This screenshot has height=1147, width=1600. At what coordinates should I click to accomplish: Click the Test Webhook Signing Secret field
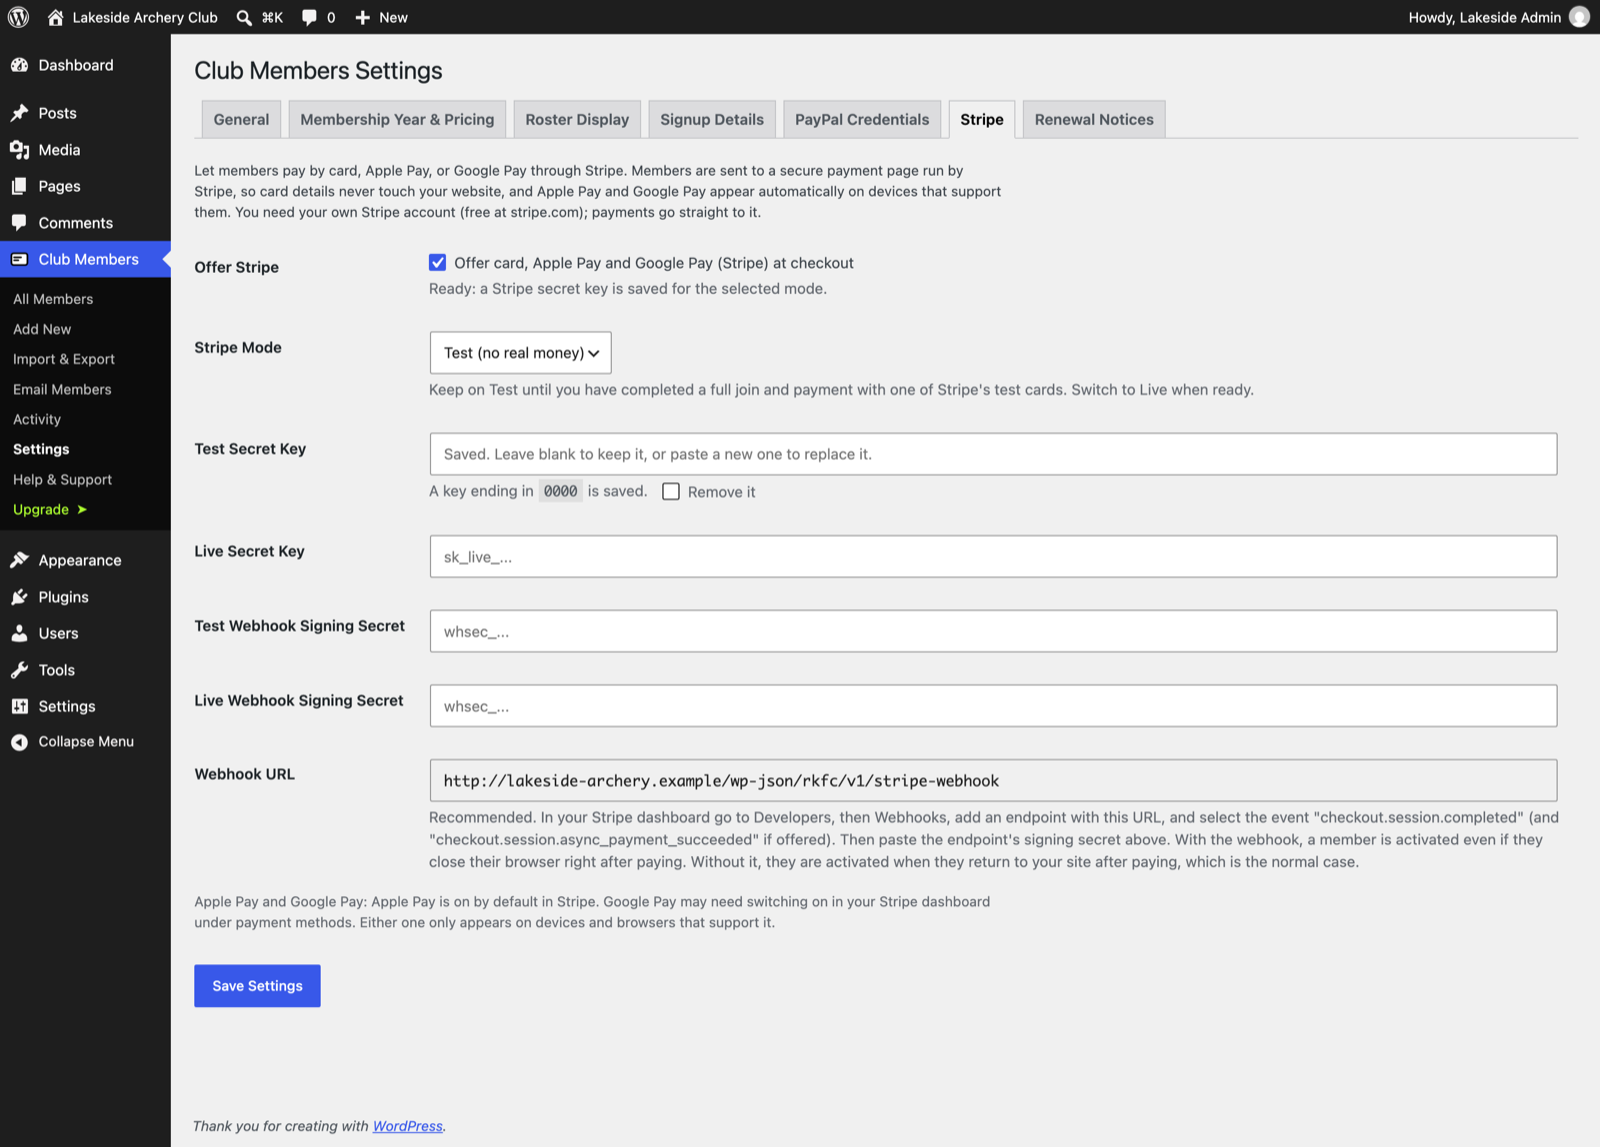coord(993,631)
